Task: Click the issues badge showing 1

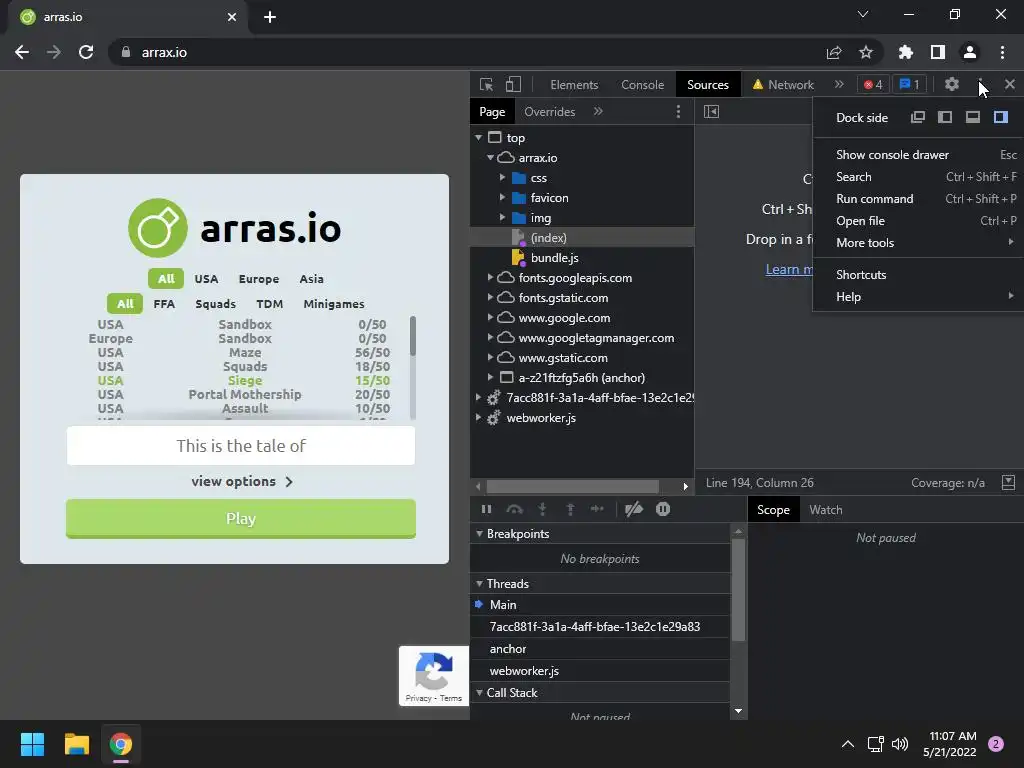Action: tap(910, 84)
